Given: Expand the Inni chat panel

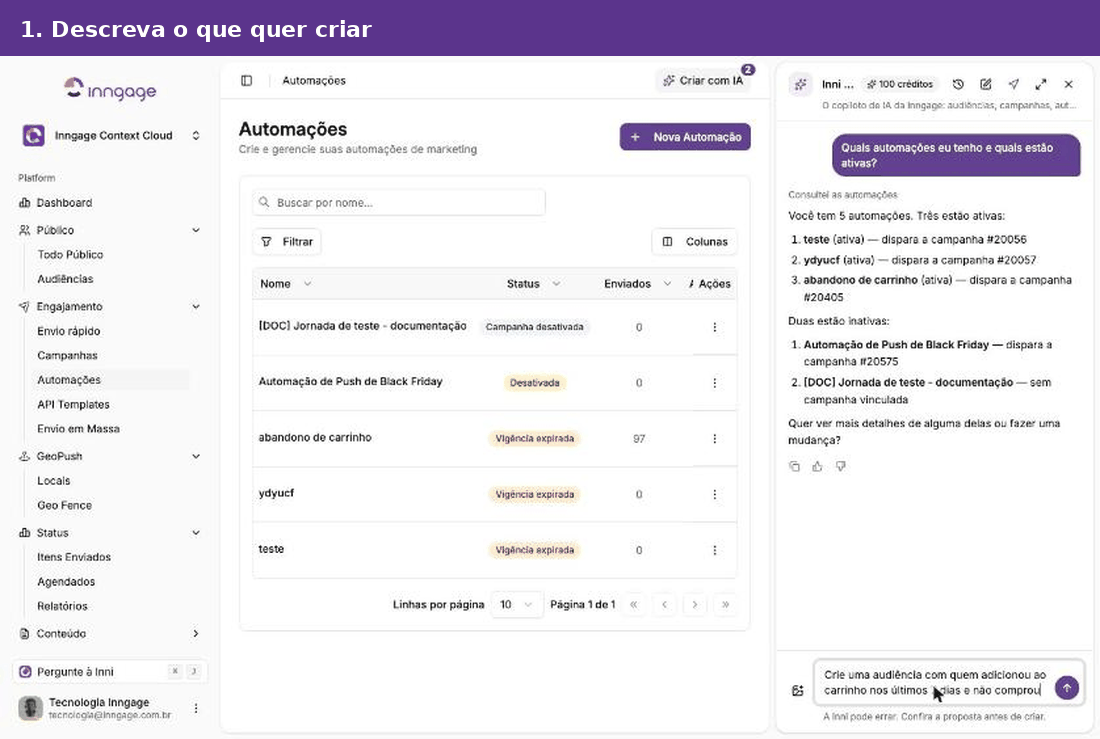Looking at the screenshot, I should pos(1041,84).
